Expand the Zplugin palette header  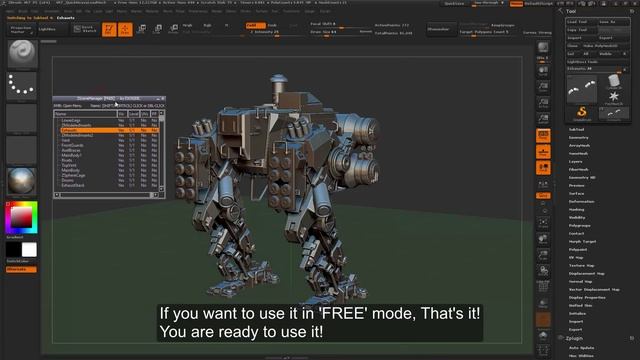[x=574, y=338]
